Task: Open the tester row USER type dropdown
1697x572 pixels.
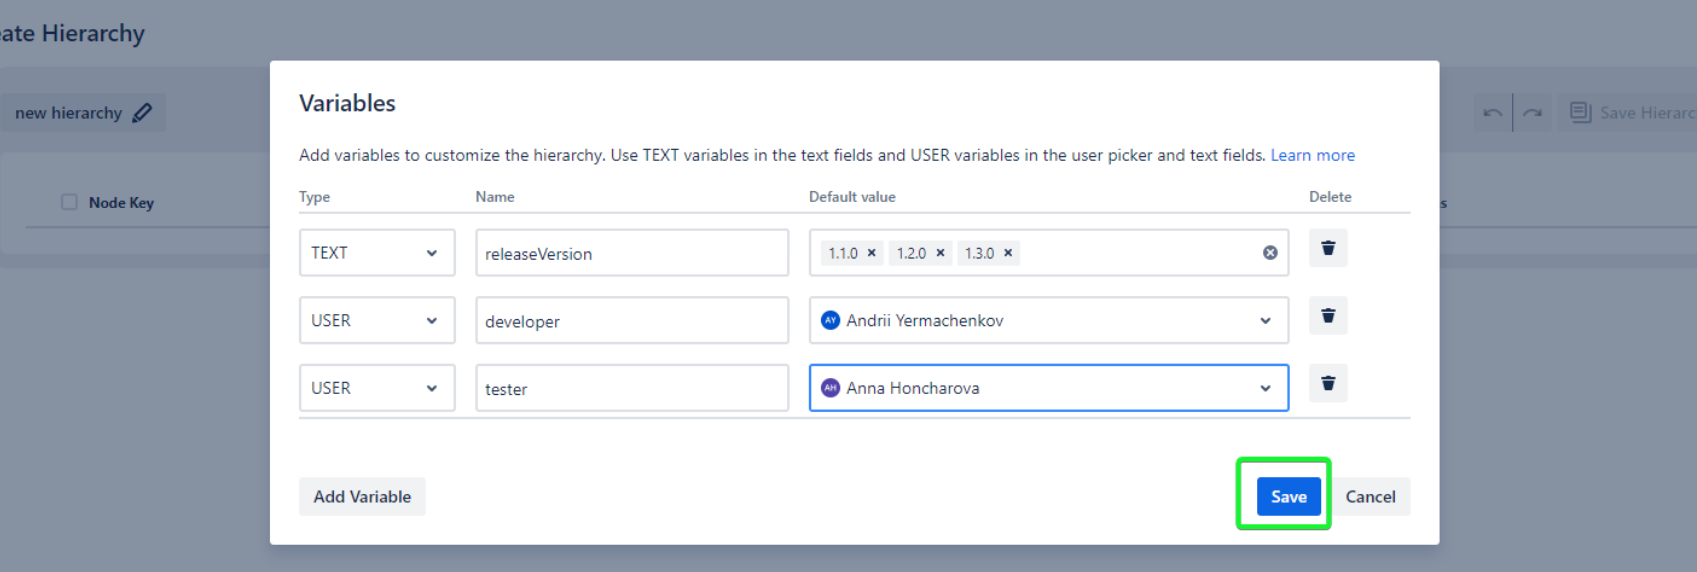Action: (376, 388)
